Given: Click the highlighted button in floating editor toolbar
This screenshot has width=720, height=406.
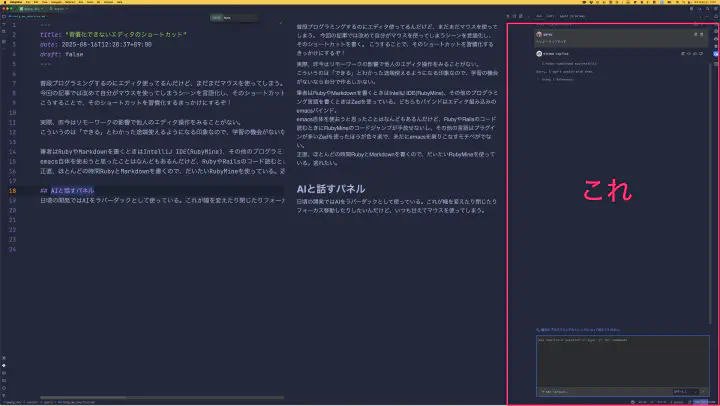Looking at the screenshot, I should click(216, 17).
